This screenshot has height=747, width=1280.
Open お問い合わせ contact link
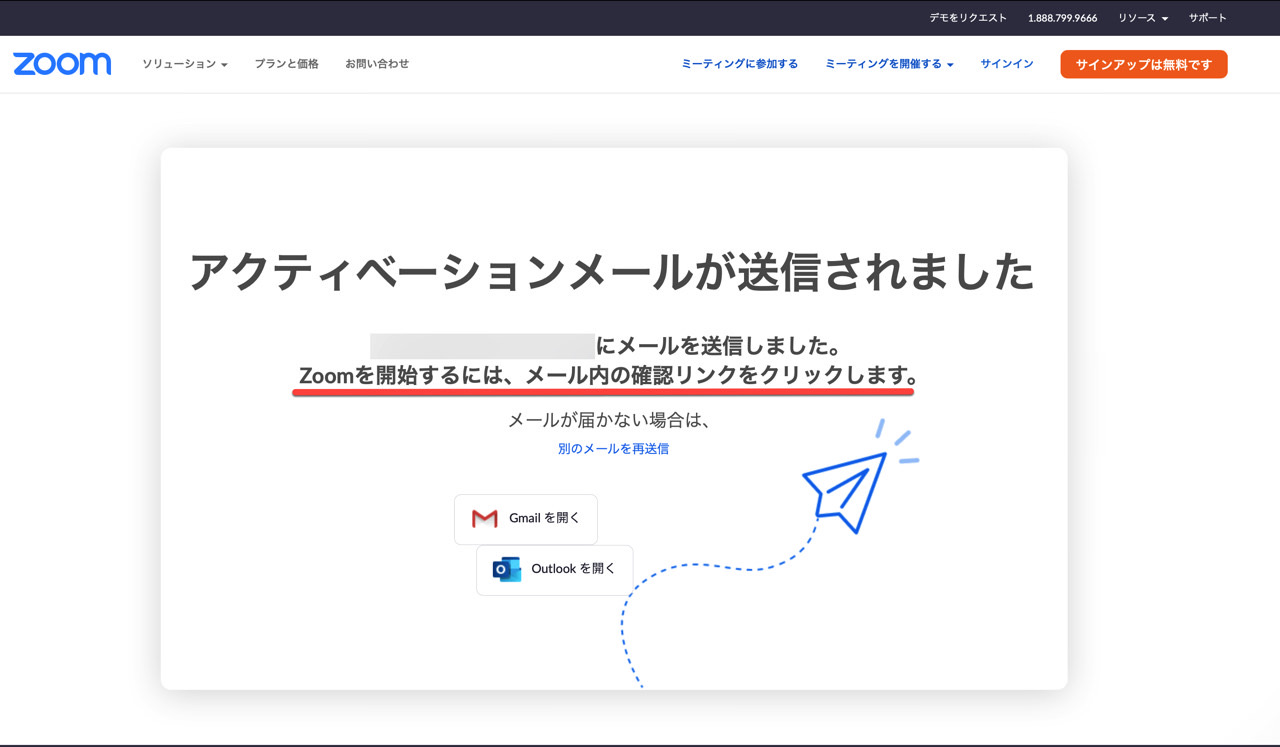click(377, 64)
